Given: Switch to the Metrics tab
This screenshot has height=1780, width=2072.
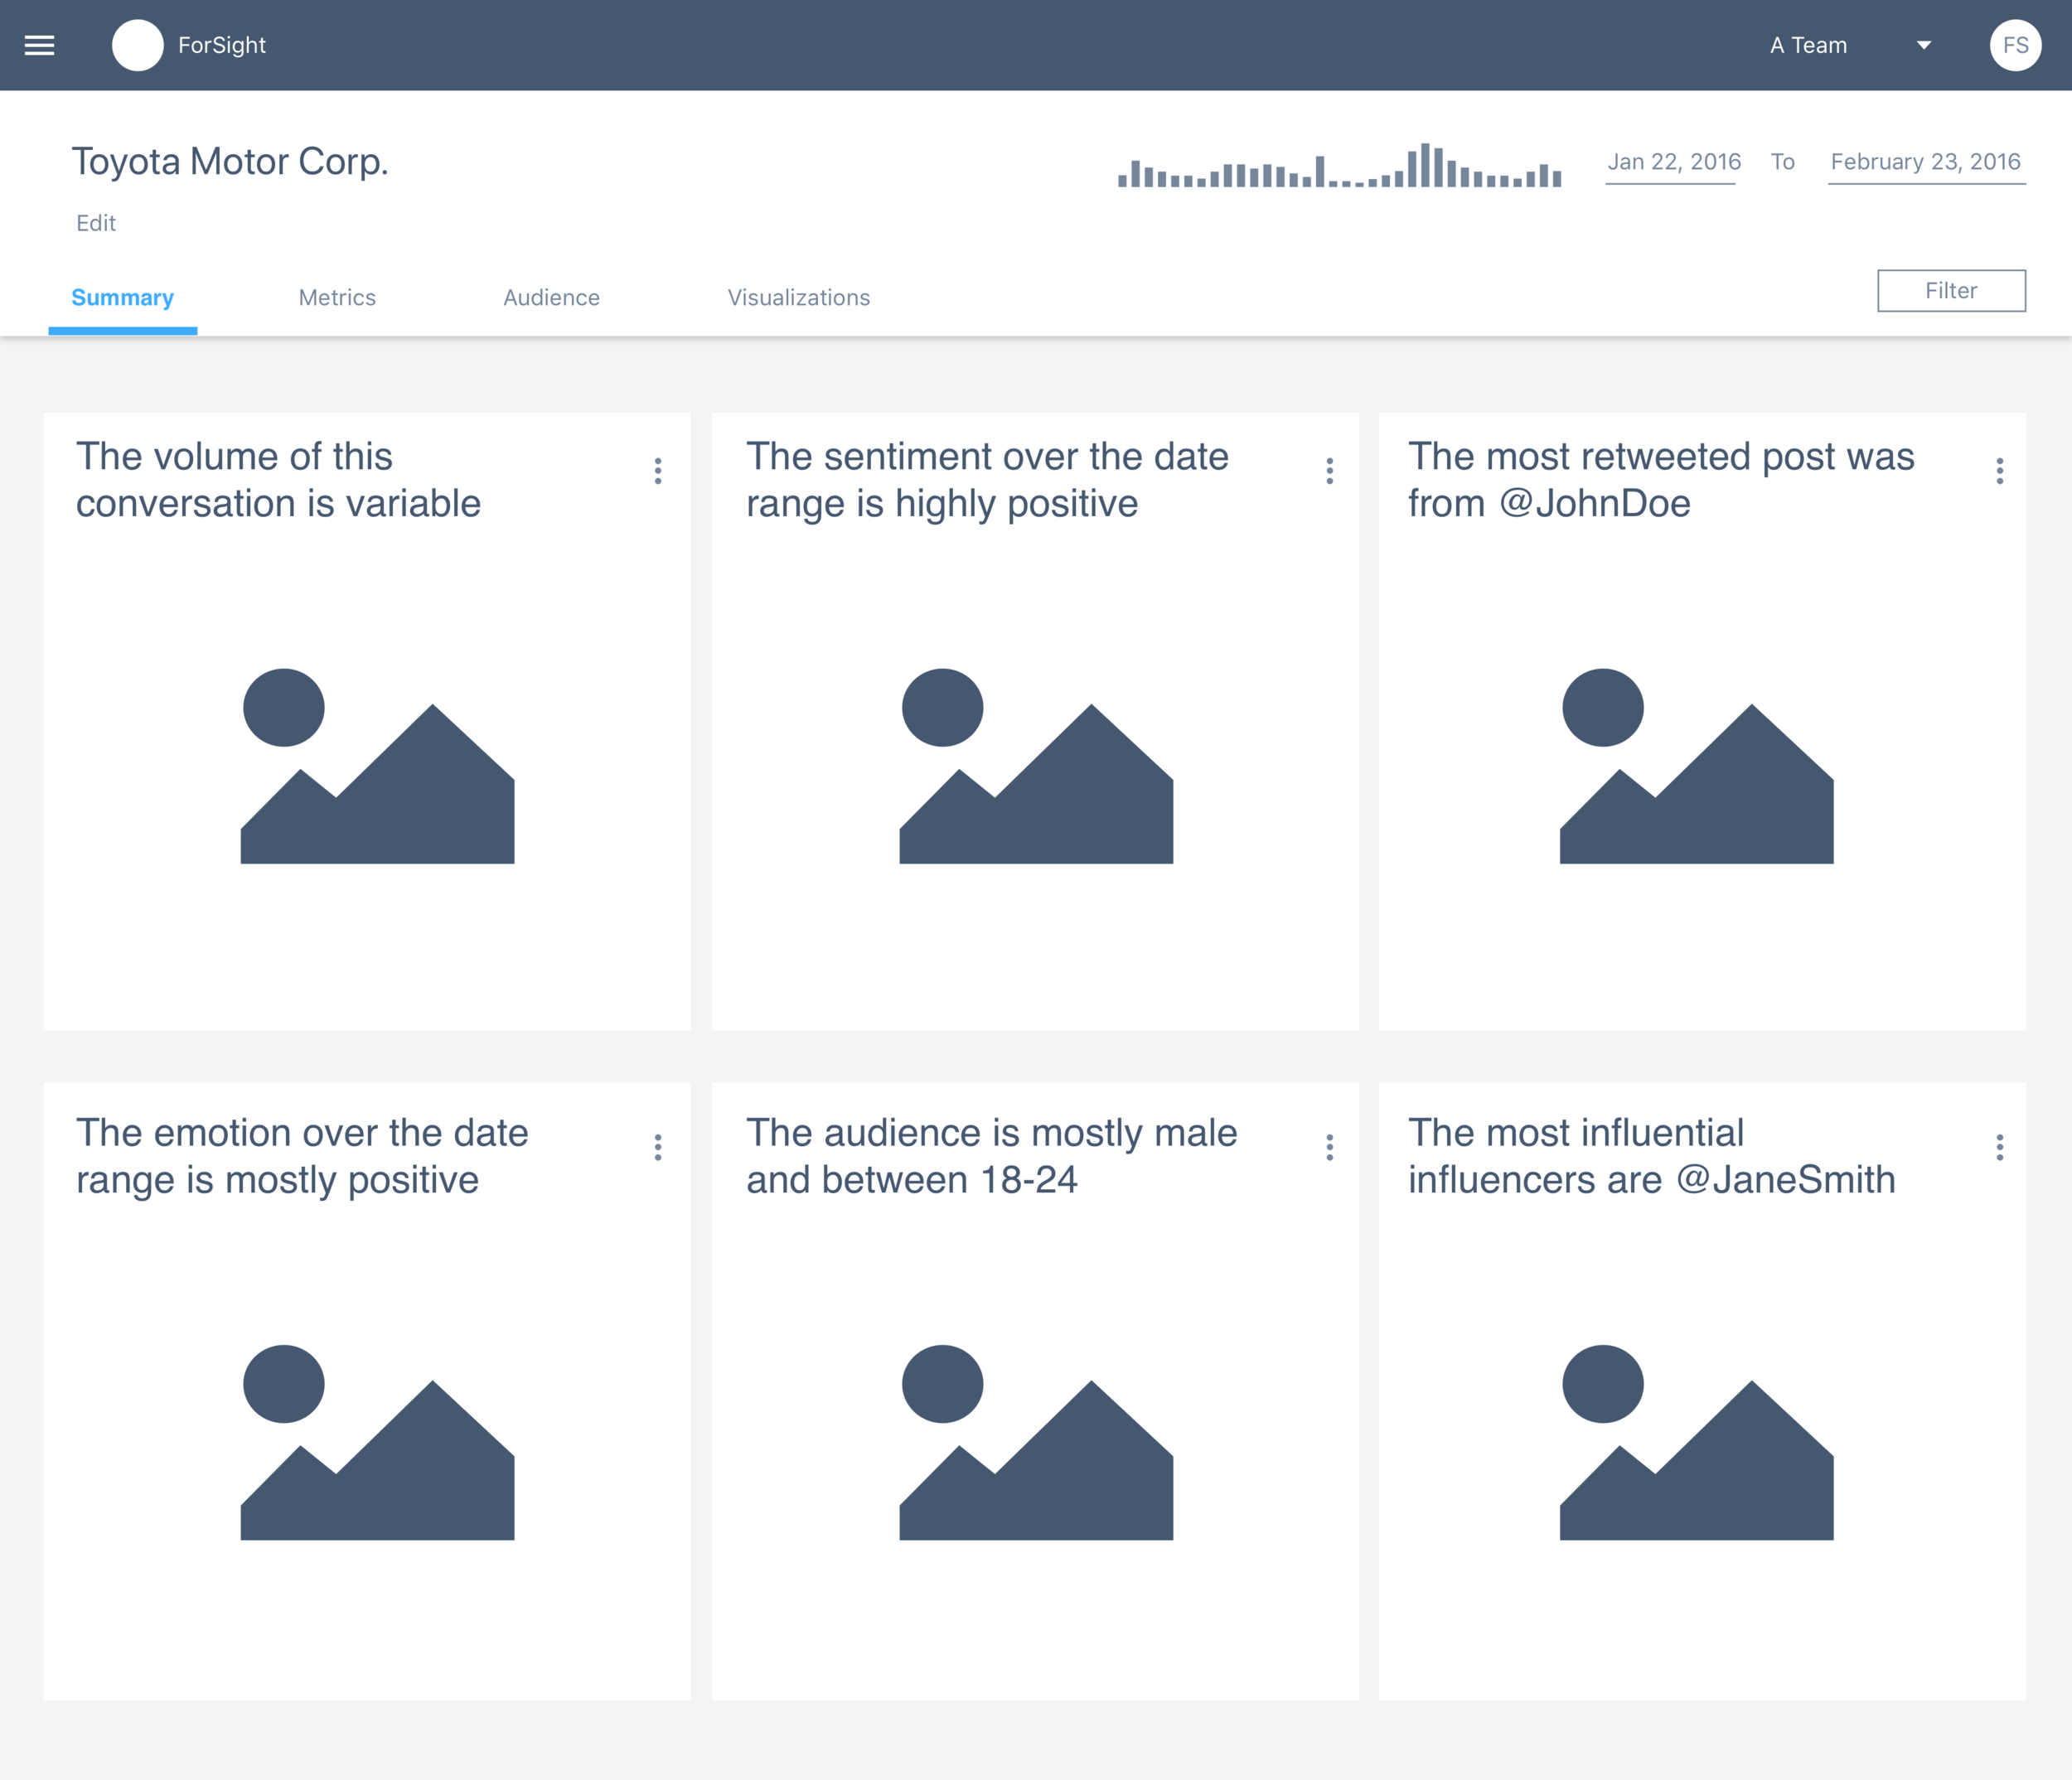Looking at the screenshot, I should (337, 297).
